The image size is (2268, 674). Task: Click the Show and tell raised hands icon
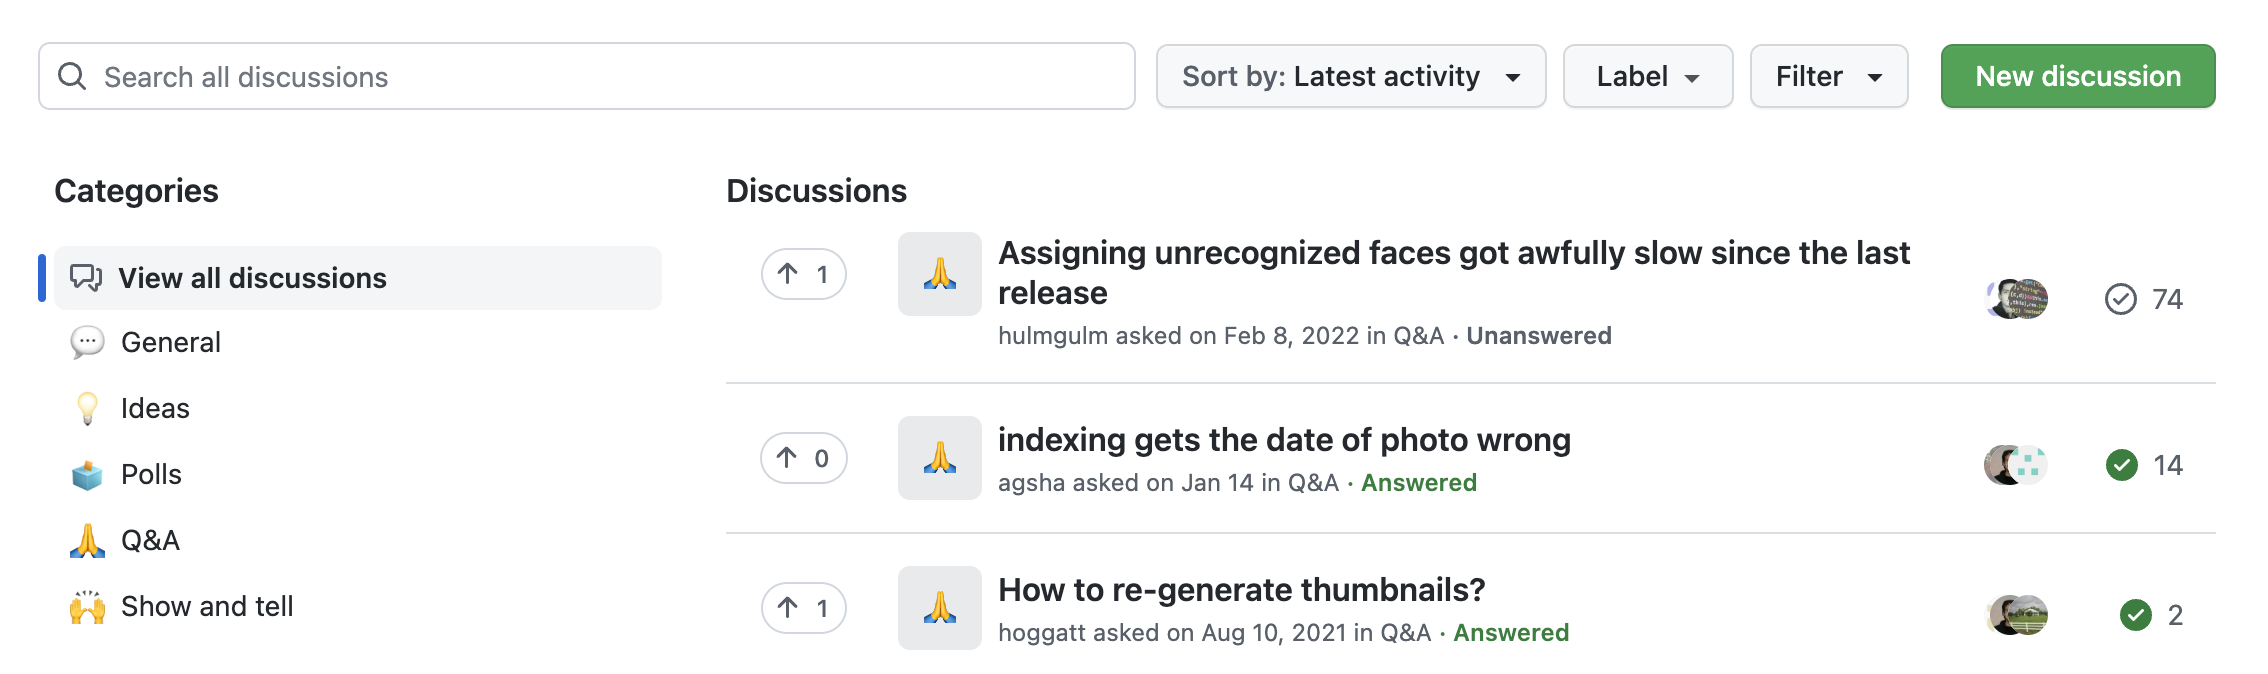pyautogui.click(x=87, y=606)
